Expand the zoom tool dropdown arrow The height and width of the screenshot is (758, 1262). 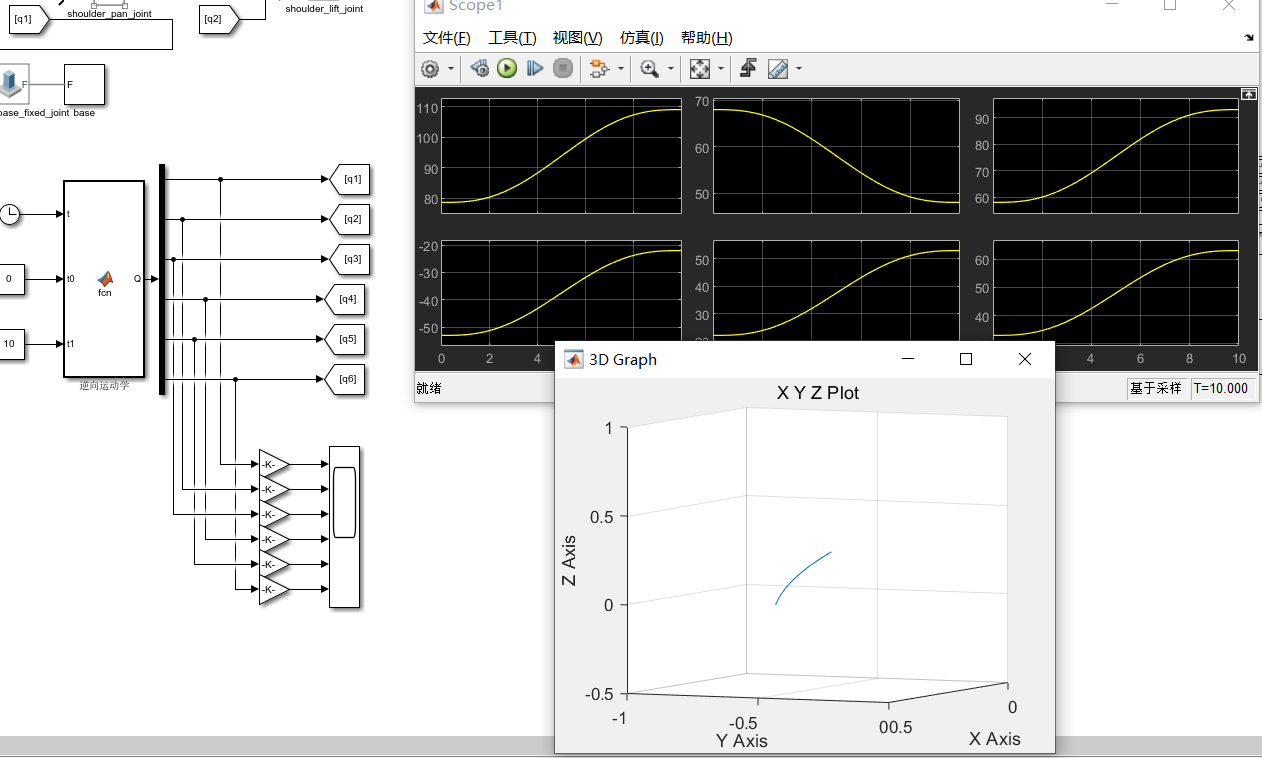(x=669, y=69)
